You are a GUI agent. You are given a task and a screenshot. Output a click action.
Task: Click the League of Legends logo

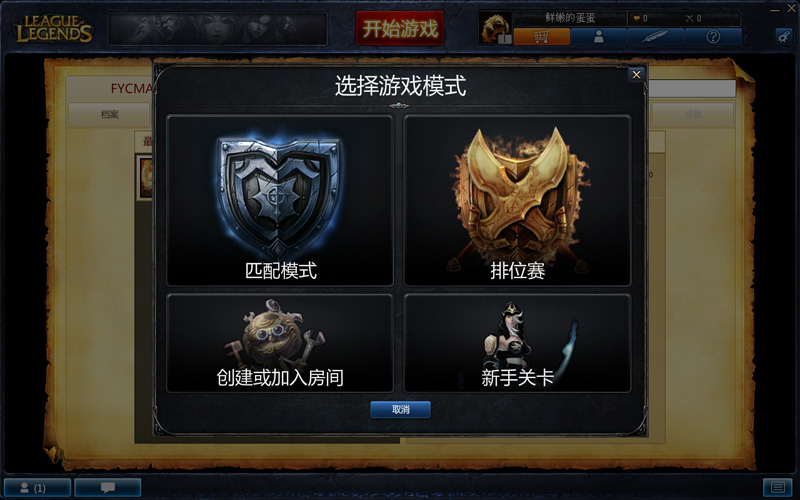click(54, 29)
